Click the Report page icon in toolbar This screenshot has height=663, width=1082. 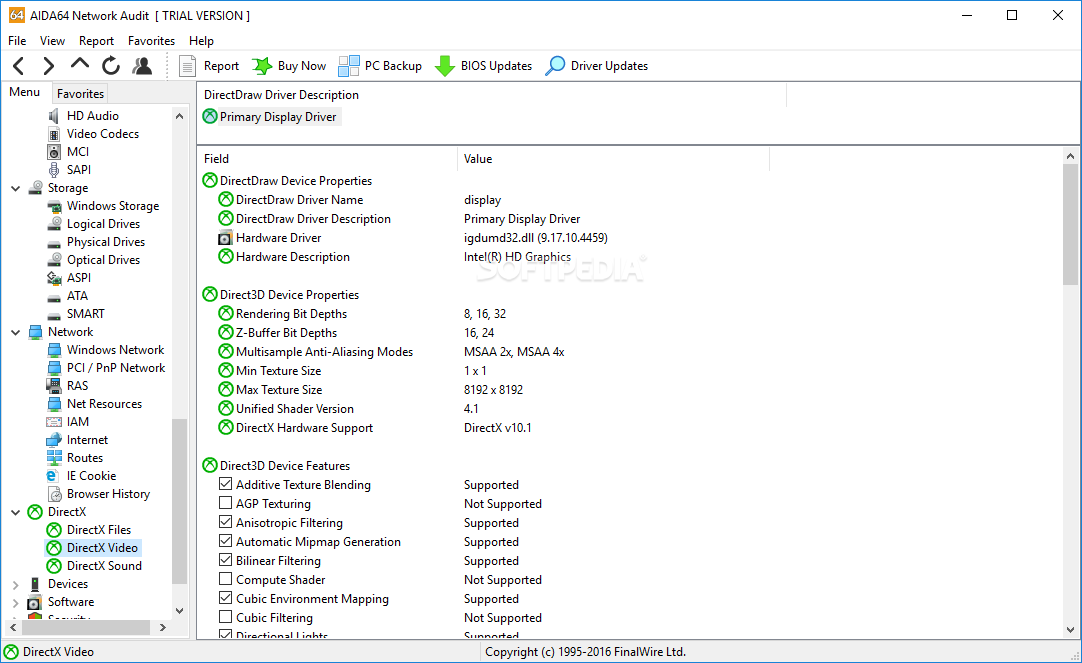(187, 66)
